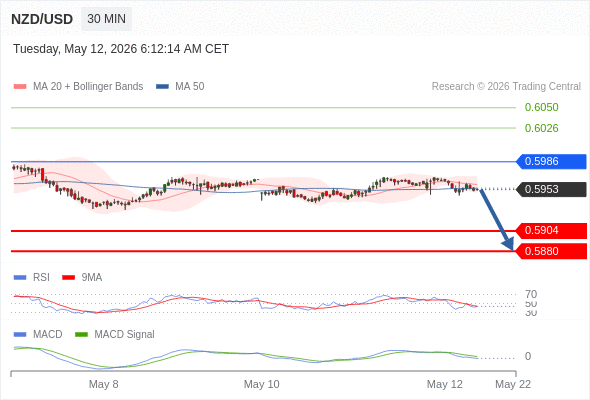Click the May 10 timeline label
The image size is (590, 400).
coord(262,384)
